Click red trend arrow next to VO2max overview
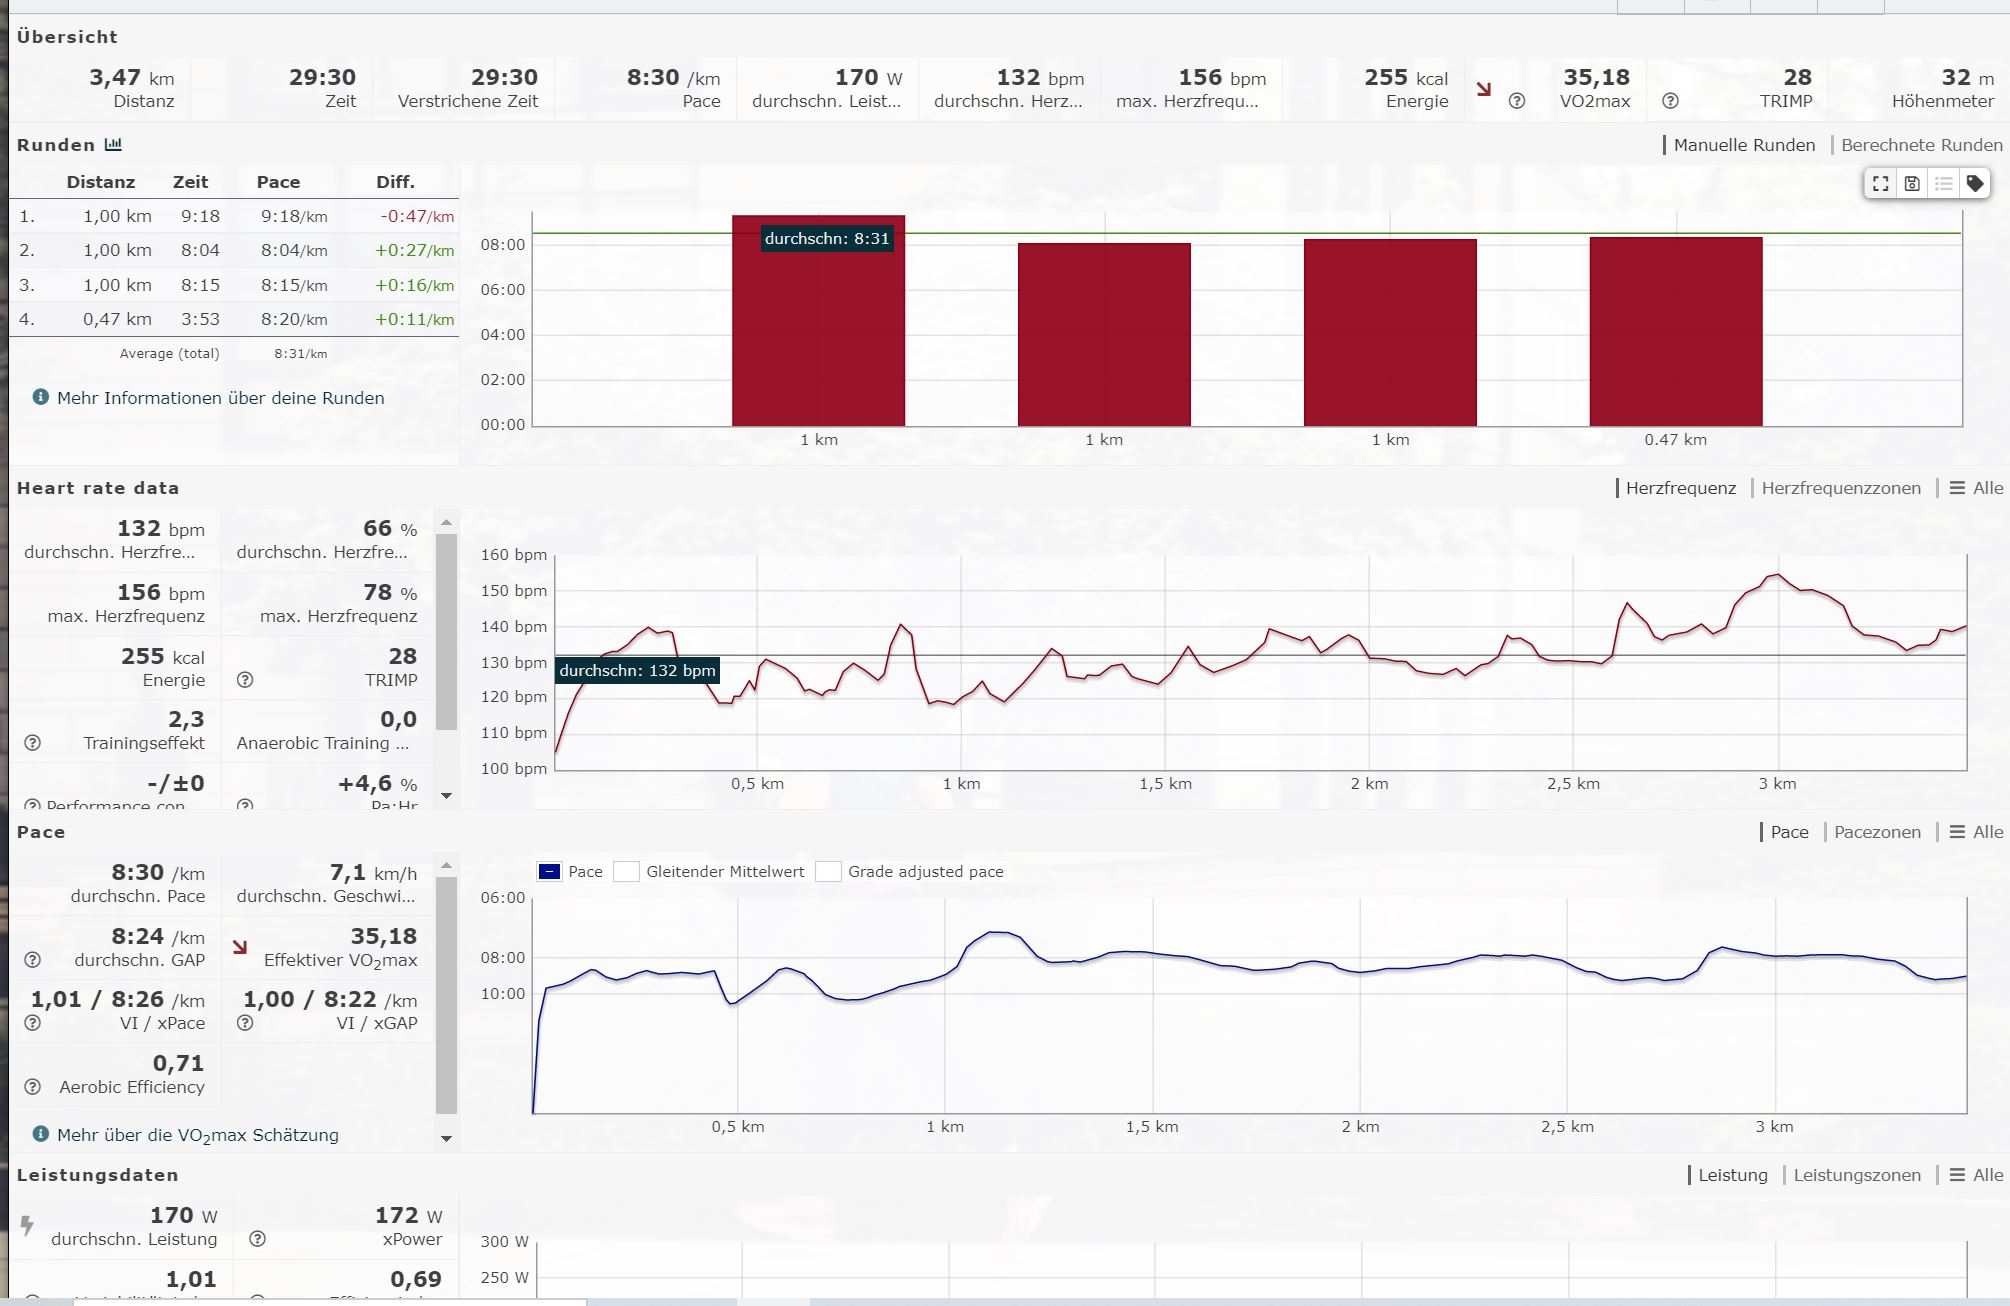 coord(1484,90)
